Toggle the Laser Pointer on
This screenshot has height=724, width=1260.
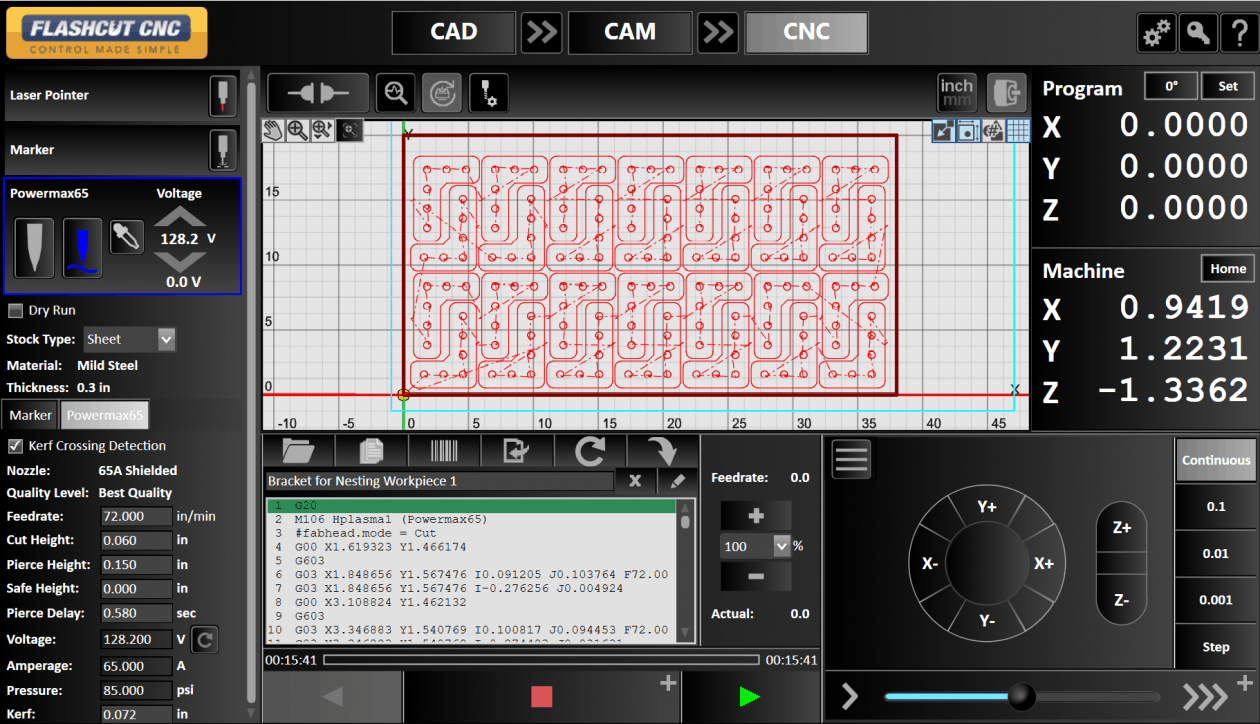[222, 97]
